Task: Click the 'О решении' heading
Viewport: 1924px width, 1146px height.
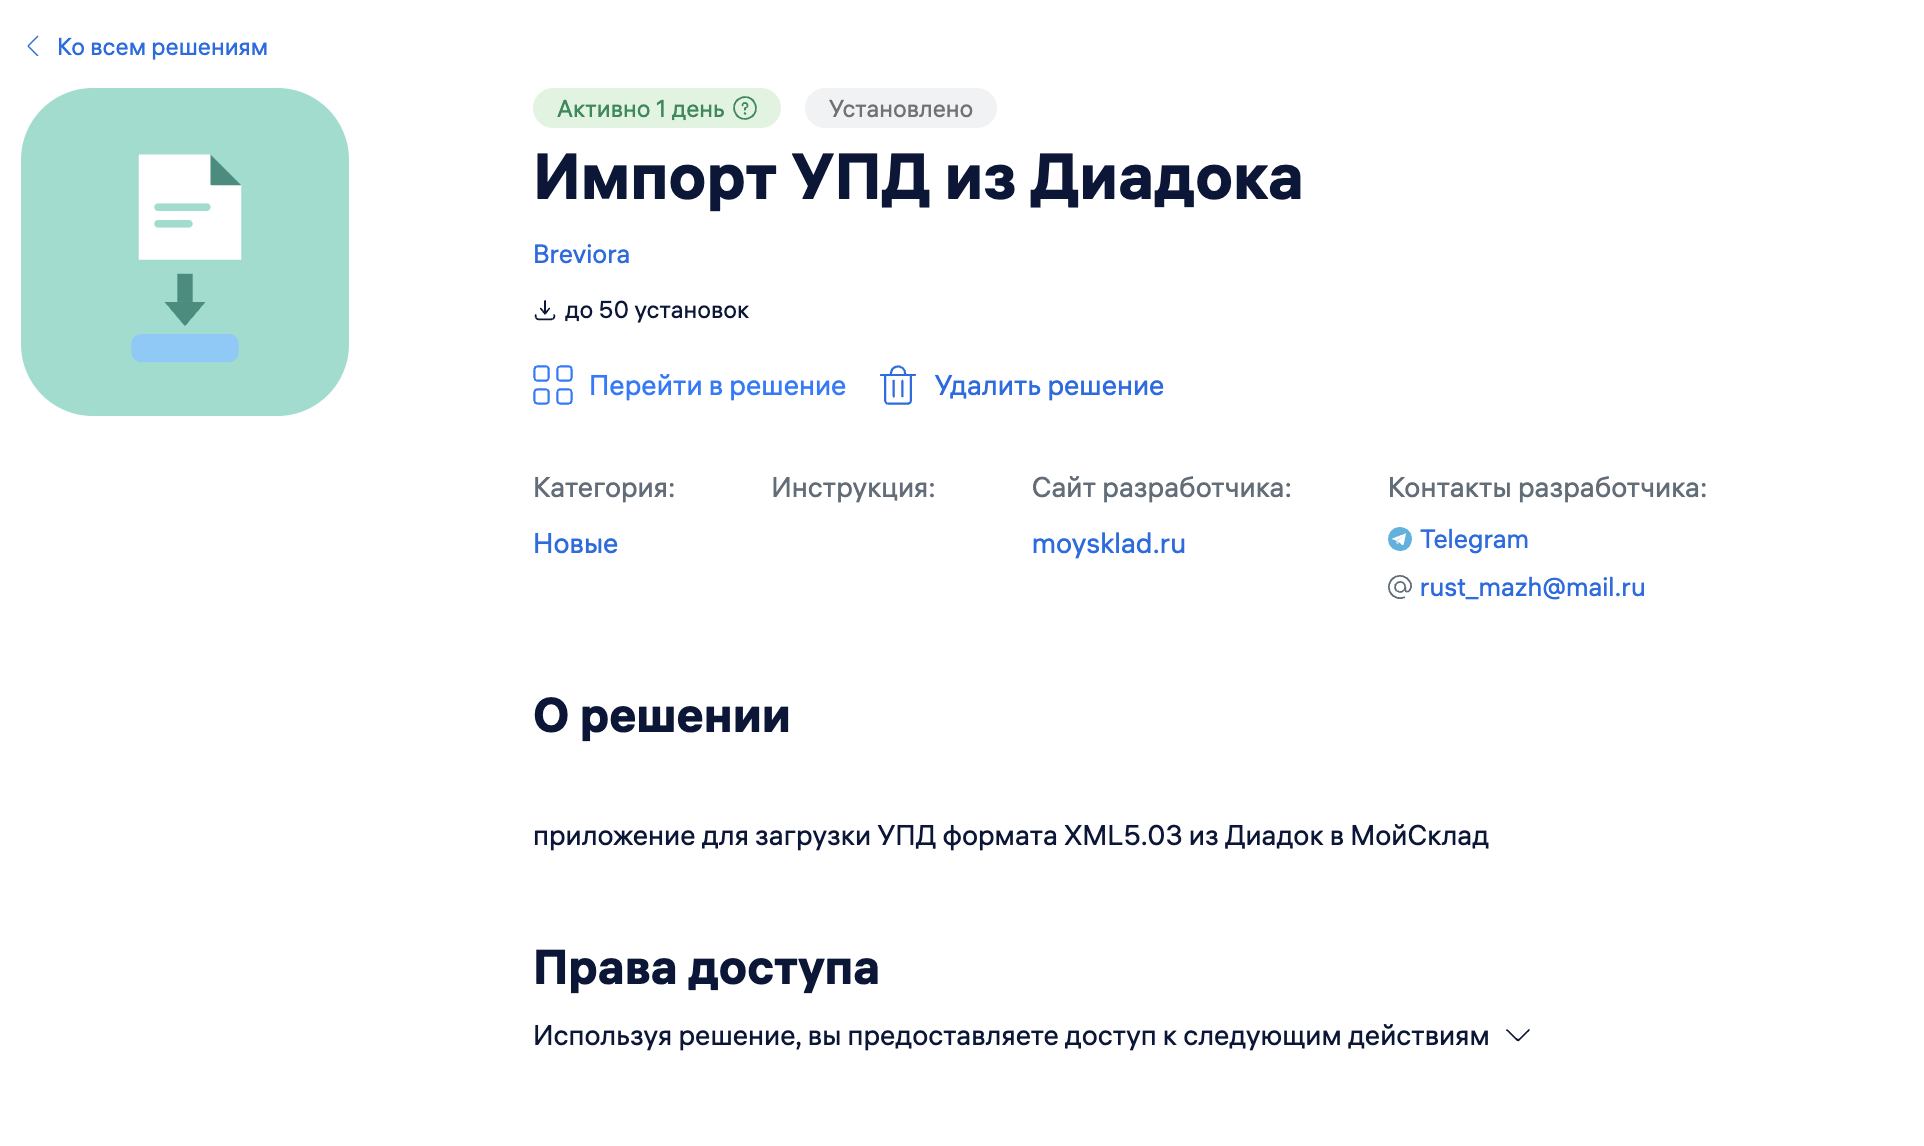Action: coord(661,716)
